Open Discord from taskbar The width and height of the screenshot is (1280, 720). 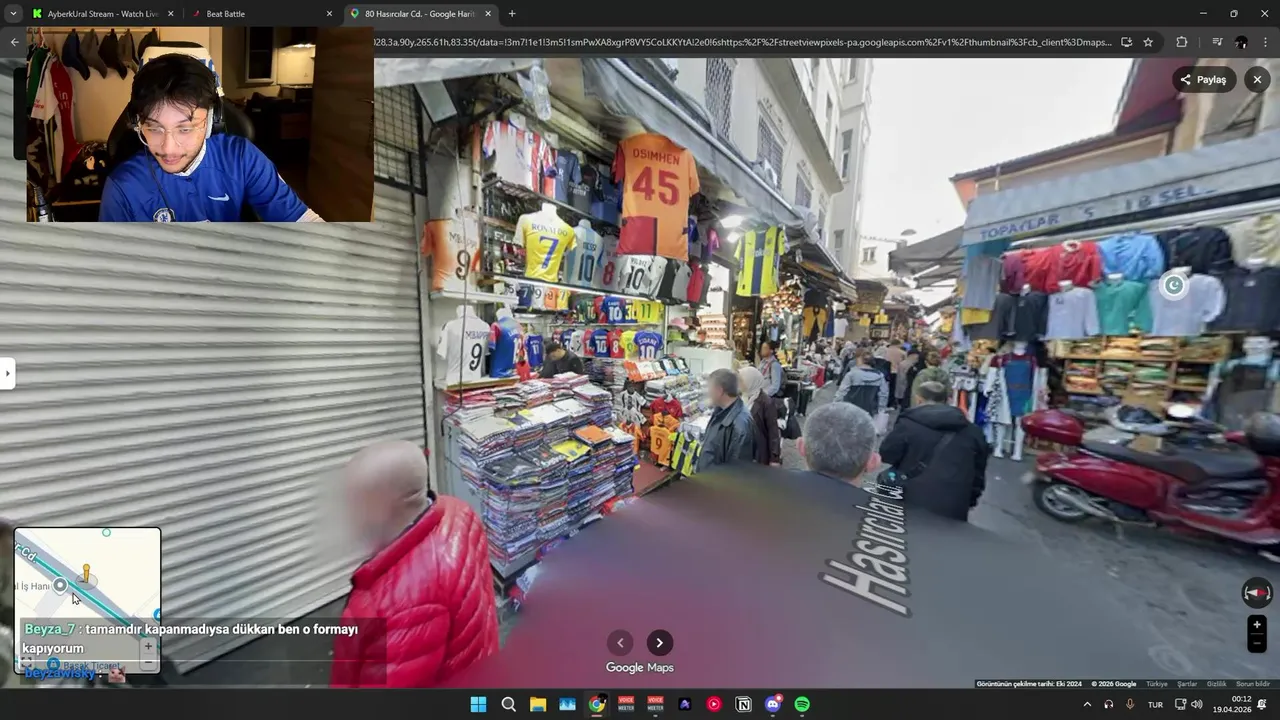[x=773, y=704]
